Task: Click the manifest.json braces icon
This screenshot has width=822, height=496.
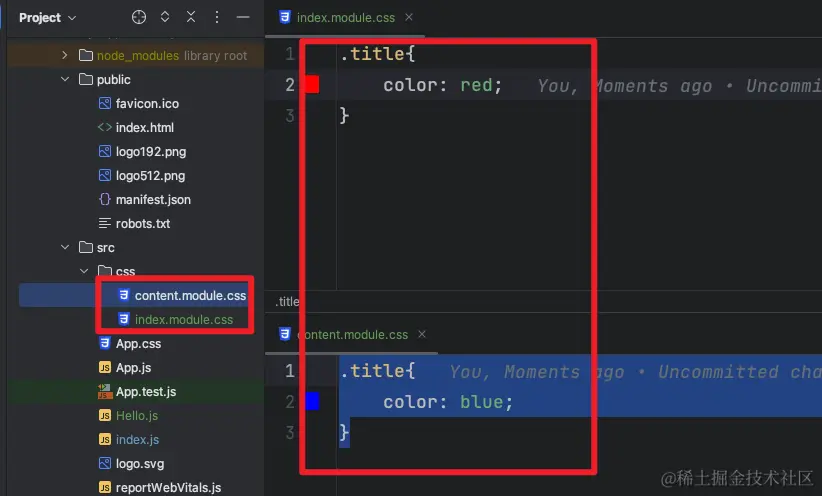Action: click(x=105, y=199)
